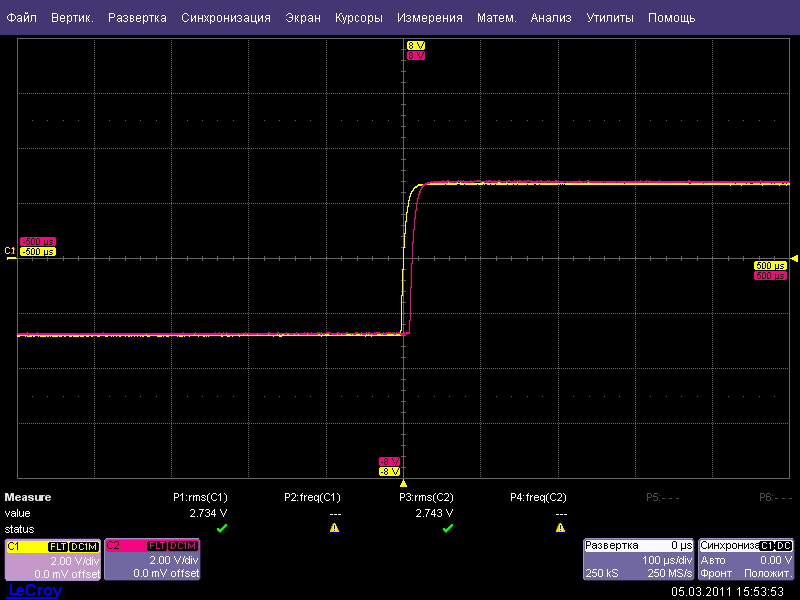Click the warning triangle status under P4

tap(560, 528)
